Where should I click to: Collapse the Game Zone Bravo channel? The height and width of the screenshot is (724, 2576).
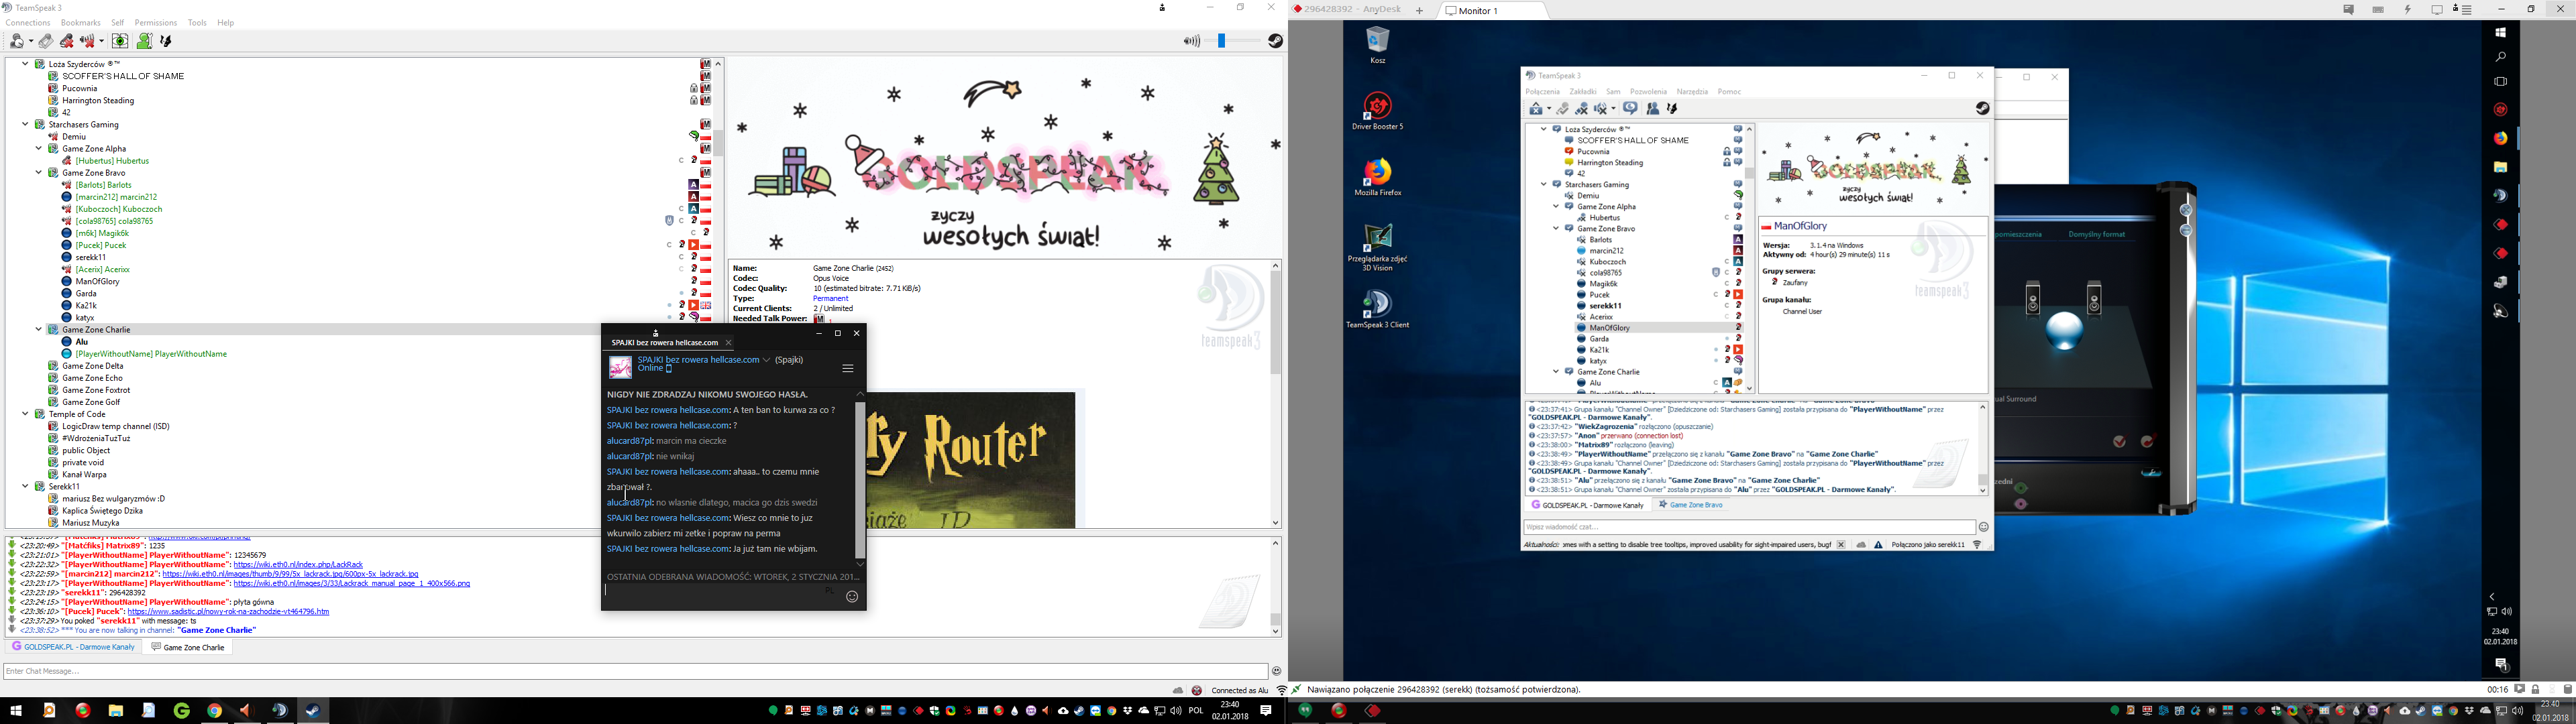(x=39, y=173)
